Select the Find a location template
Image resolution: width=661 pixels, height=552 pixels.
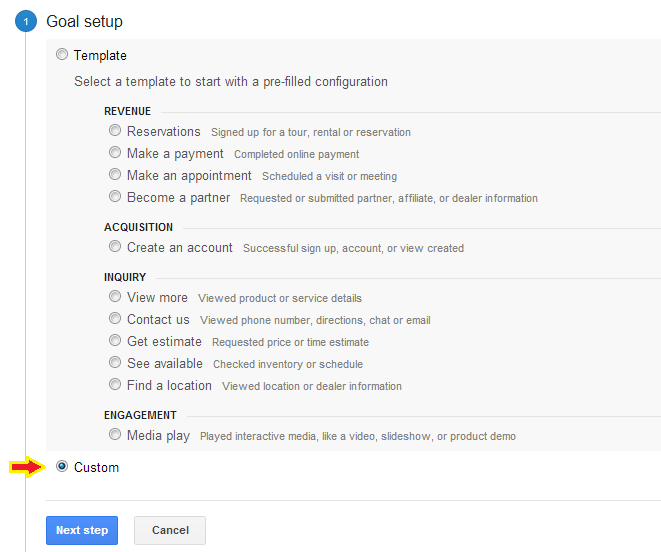[115, 384]
